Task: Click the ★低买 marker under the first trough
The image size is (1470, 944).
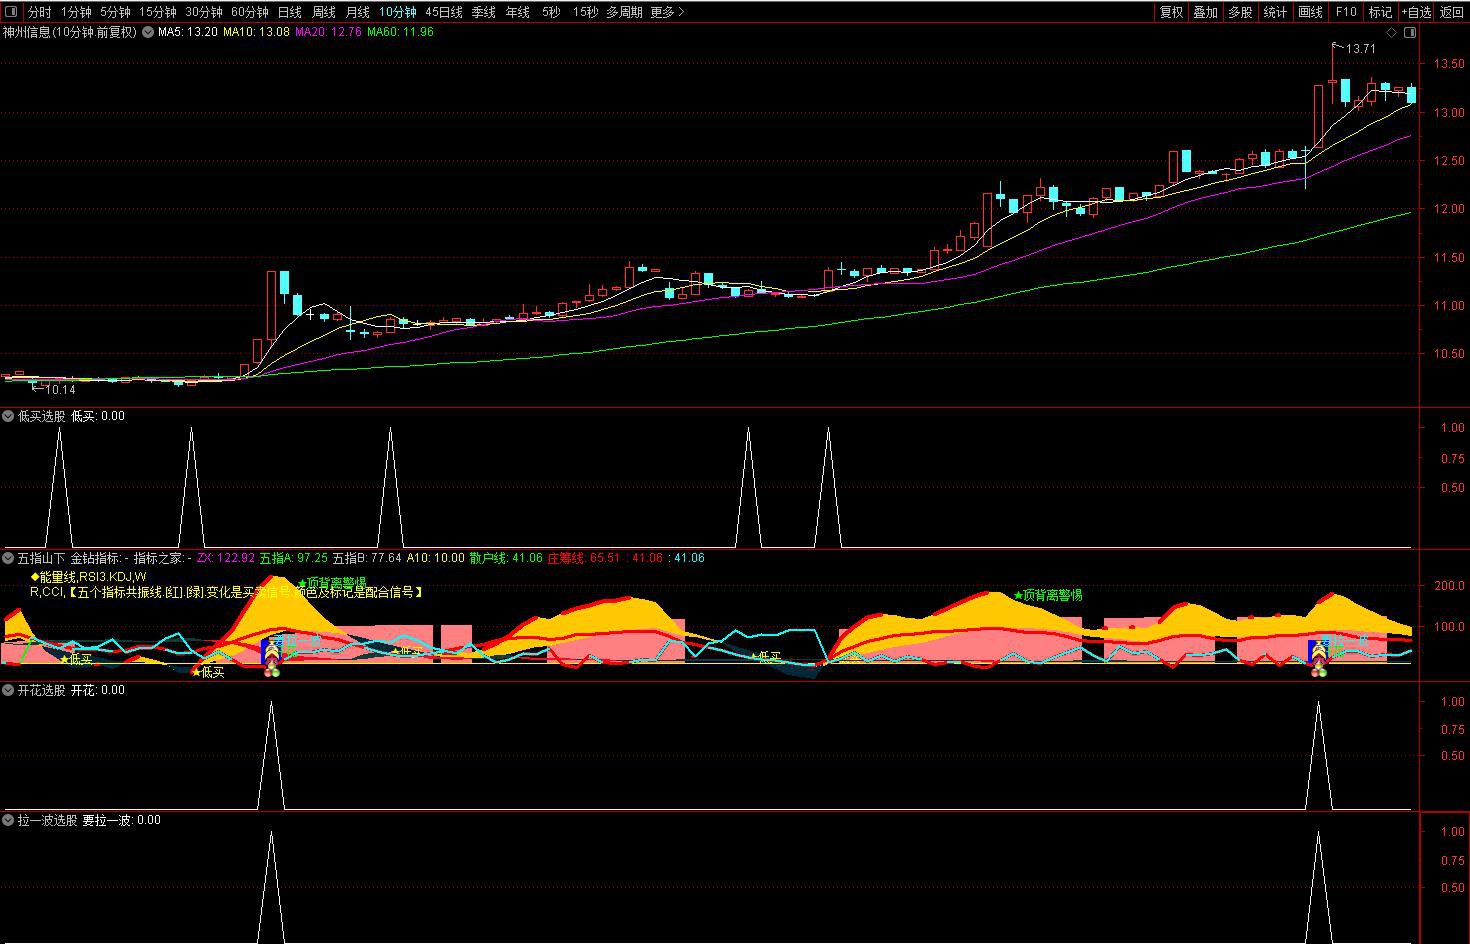Action: click(x=76, y=659)
